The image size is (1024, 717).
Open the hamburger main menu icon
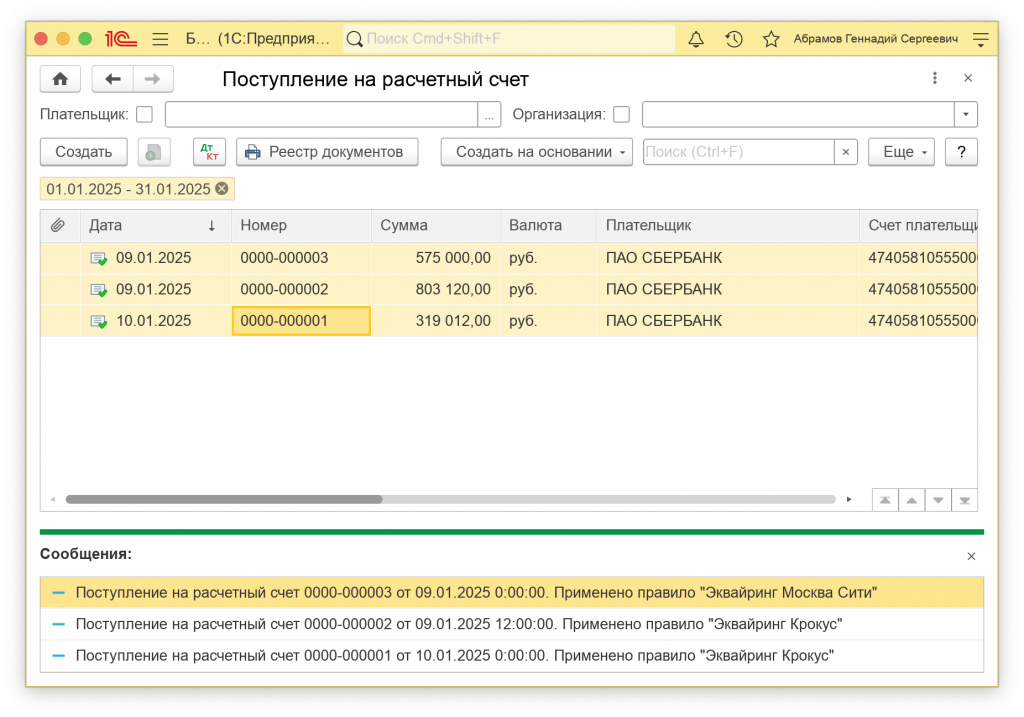click(160, 39)
